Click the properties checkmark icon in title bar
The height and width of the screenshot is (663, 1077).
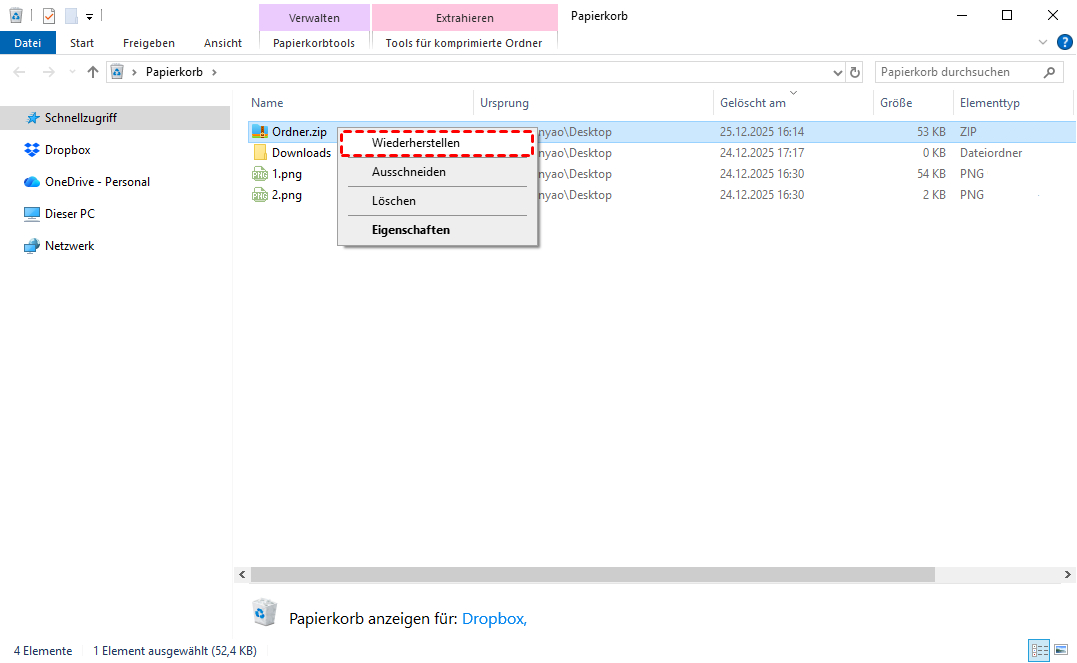(49, 16)
